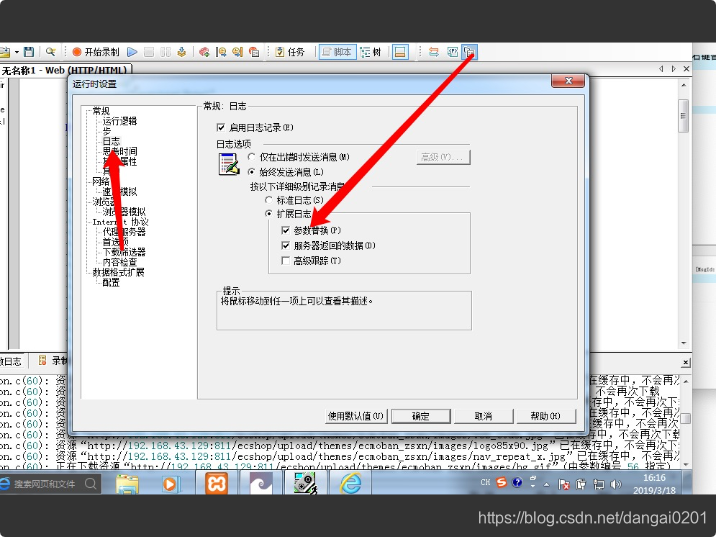Toggle 参数替换 checkbox
This screenshot has height=537, width=716.
click(286, 230)
